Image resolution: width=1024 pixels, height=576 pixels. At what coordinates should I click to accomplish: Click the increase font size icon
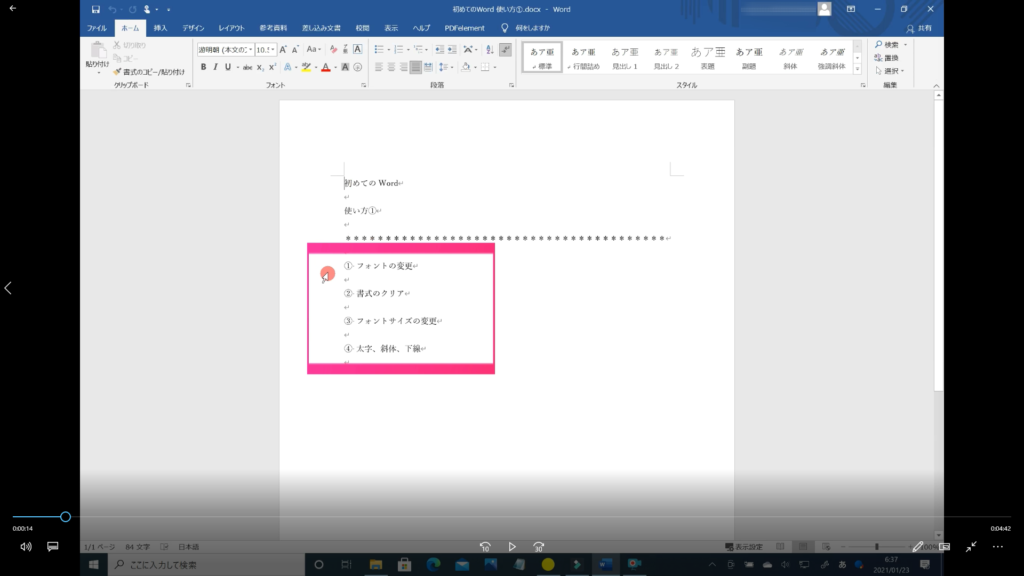click(284, 49)
